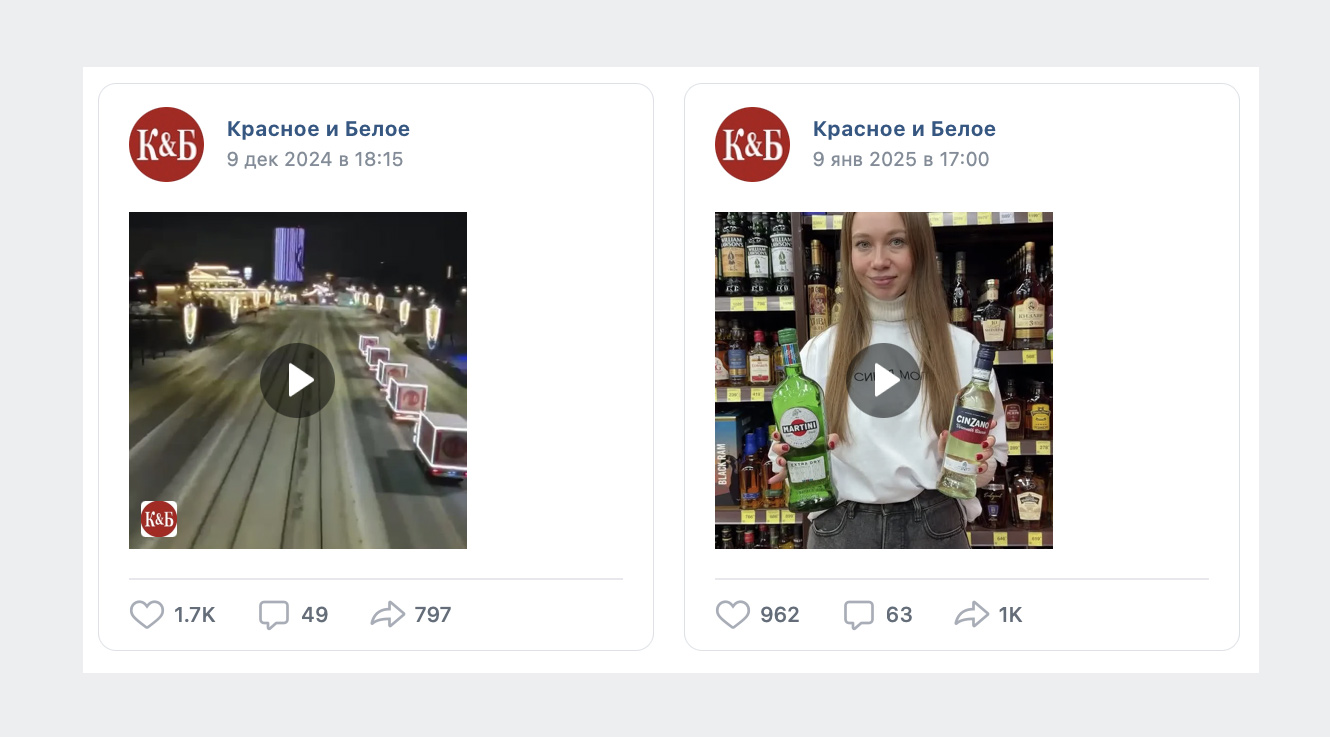Open Красное и Белое link above January post
This screenshot has width=1330, height=737.
(904, 129)
